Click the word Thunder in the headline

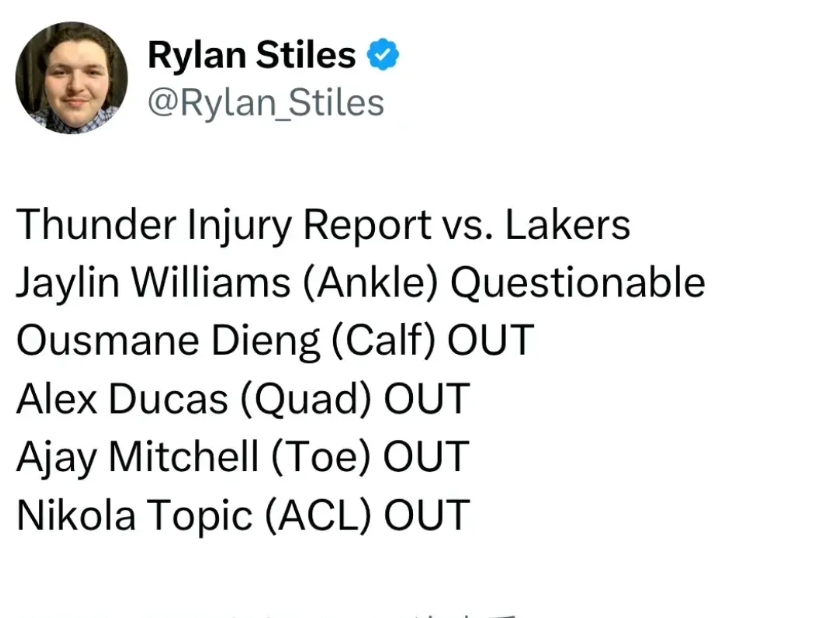pos(96,225)
